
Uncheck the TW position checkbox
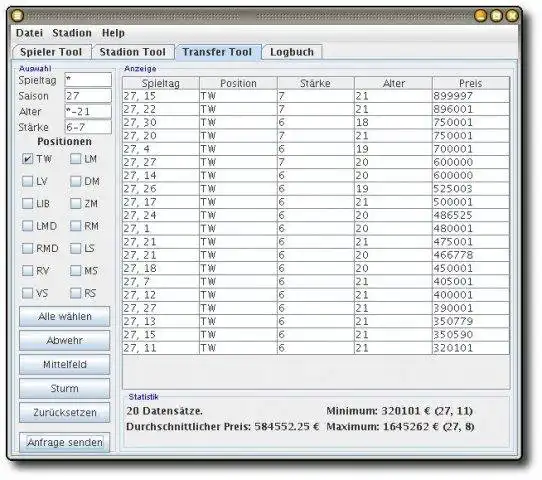click(27, 159)
